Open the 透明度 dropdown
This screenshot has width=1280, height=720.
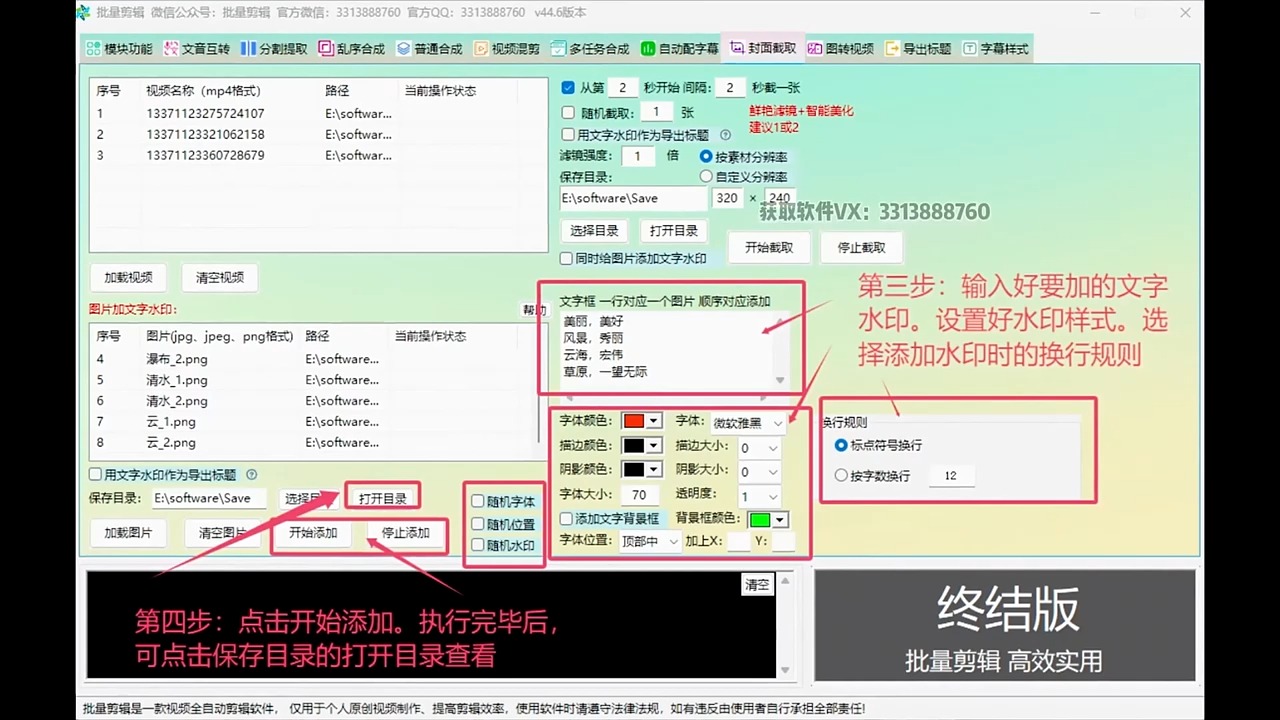(x=758, y=496)
